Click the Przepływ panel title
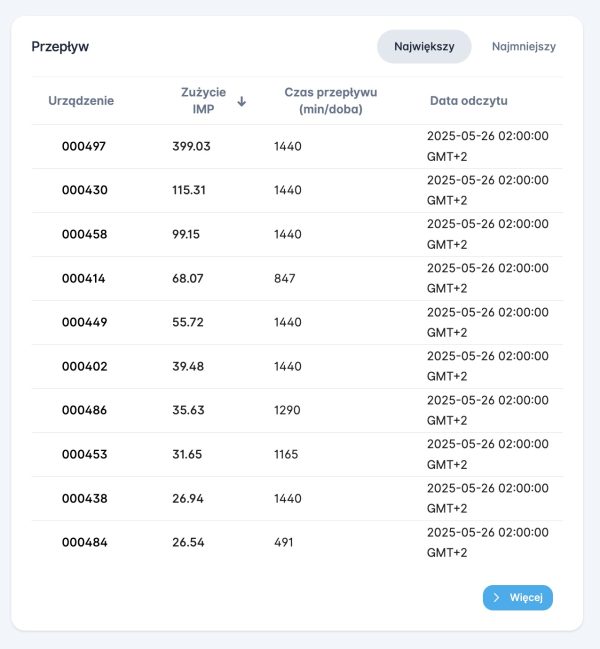Image resolution: width=600 pixels, height=649 pixels. (60, 46)
